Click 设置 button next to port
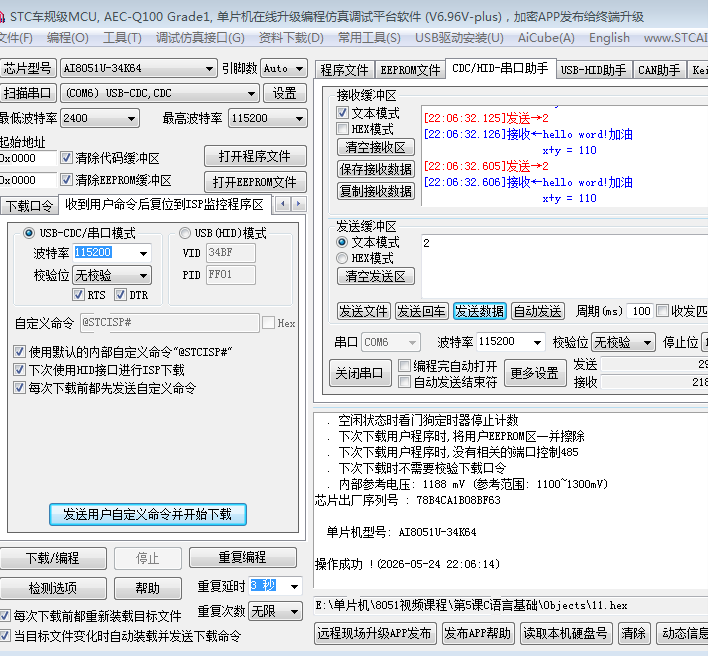 (284, 93)
